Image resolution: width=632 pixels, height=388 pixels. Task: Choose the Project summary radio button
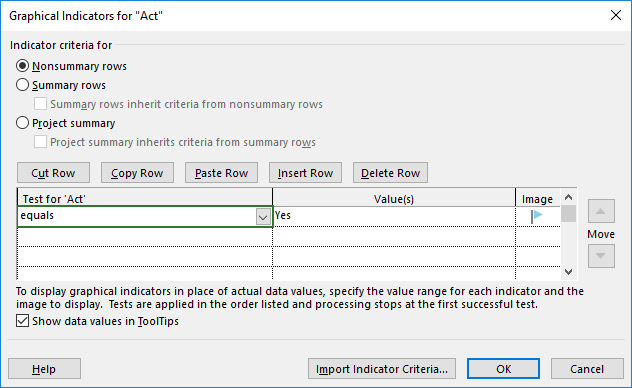22,123
